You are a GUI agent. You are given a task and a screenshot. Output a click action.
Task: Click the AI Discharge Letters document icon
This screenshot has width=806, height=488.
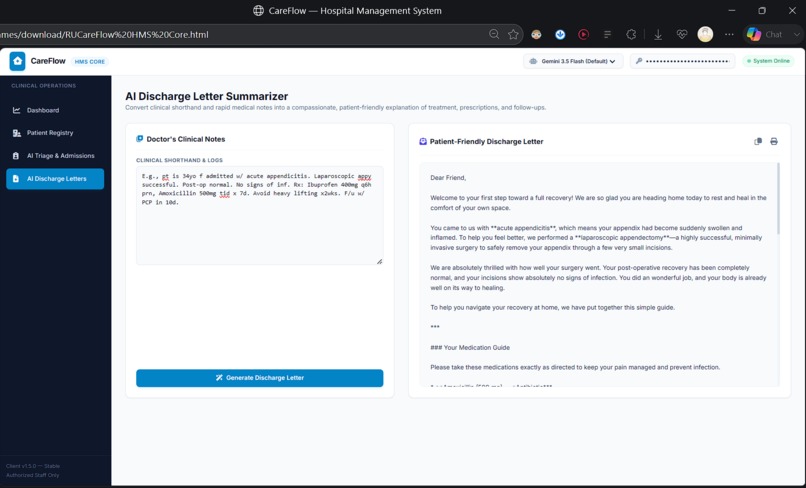pyautogui.click(x=16, y=179)
